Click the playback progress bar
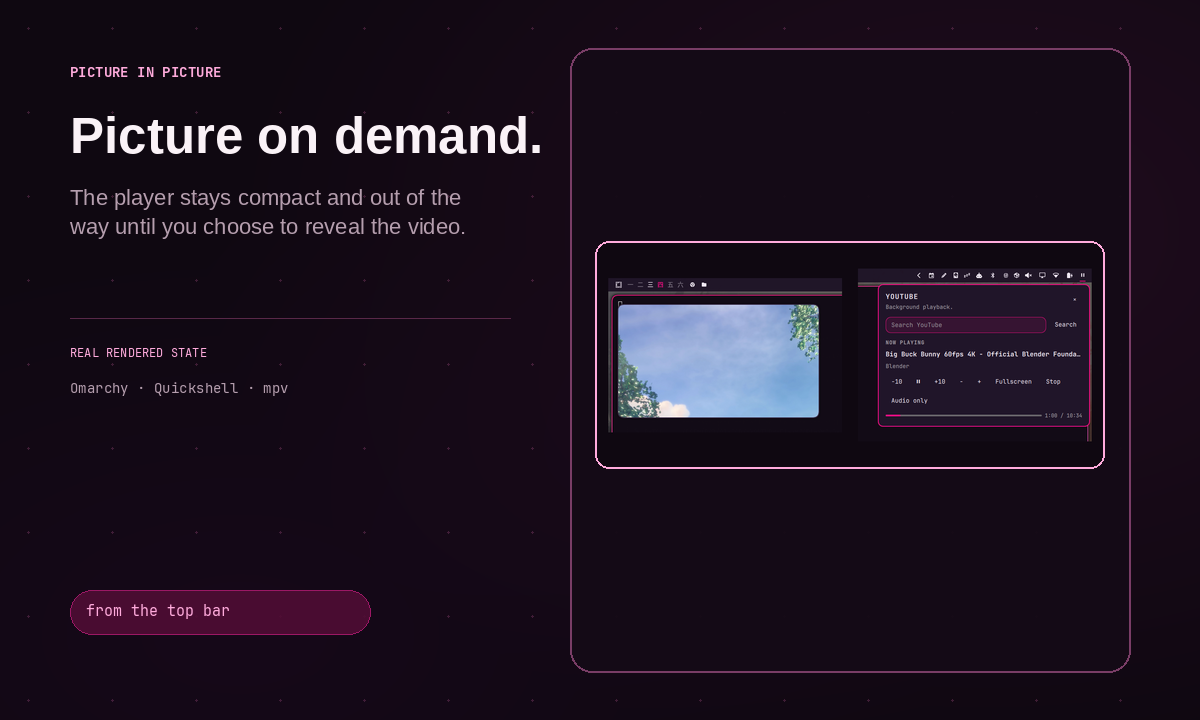Image resolution: width=1200 pixels, height=720 pixels. 964,415
